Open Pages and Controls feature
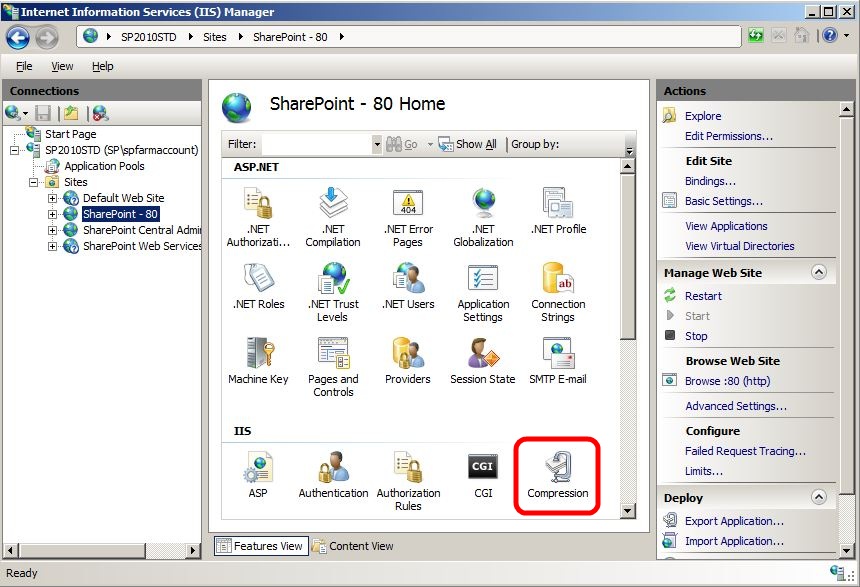 point(333,368)
